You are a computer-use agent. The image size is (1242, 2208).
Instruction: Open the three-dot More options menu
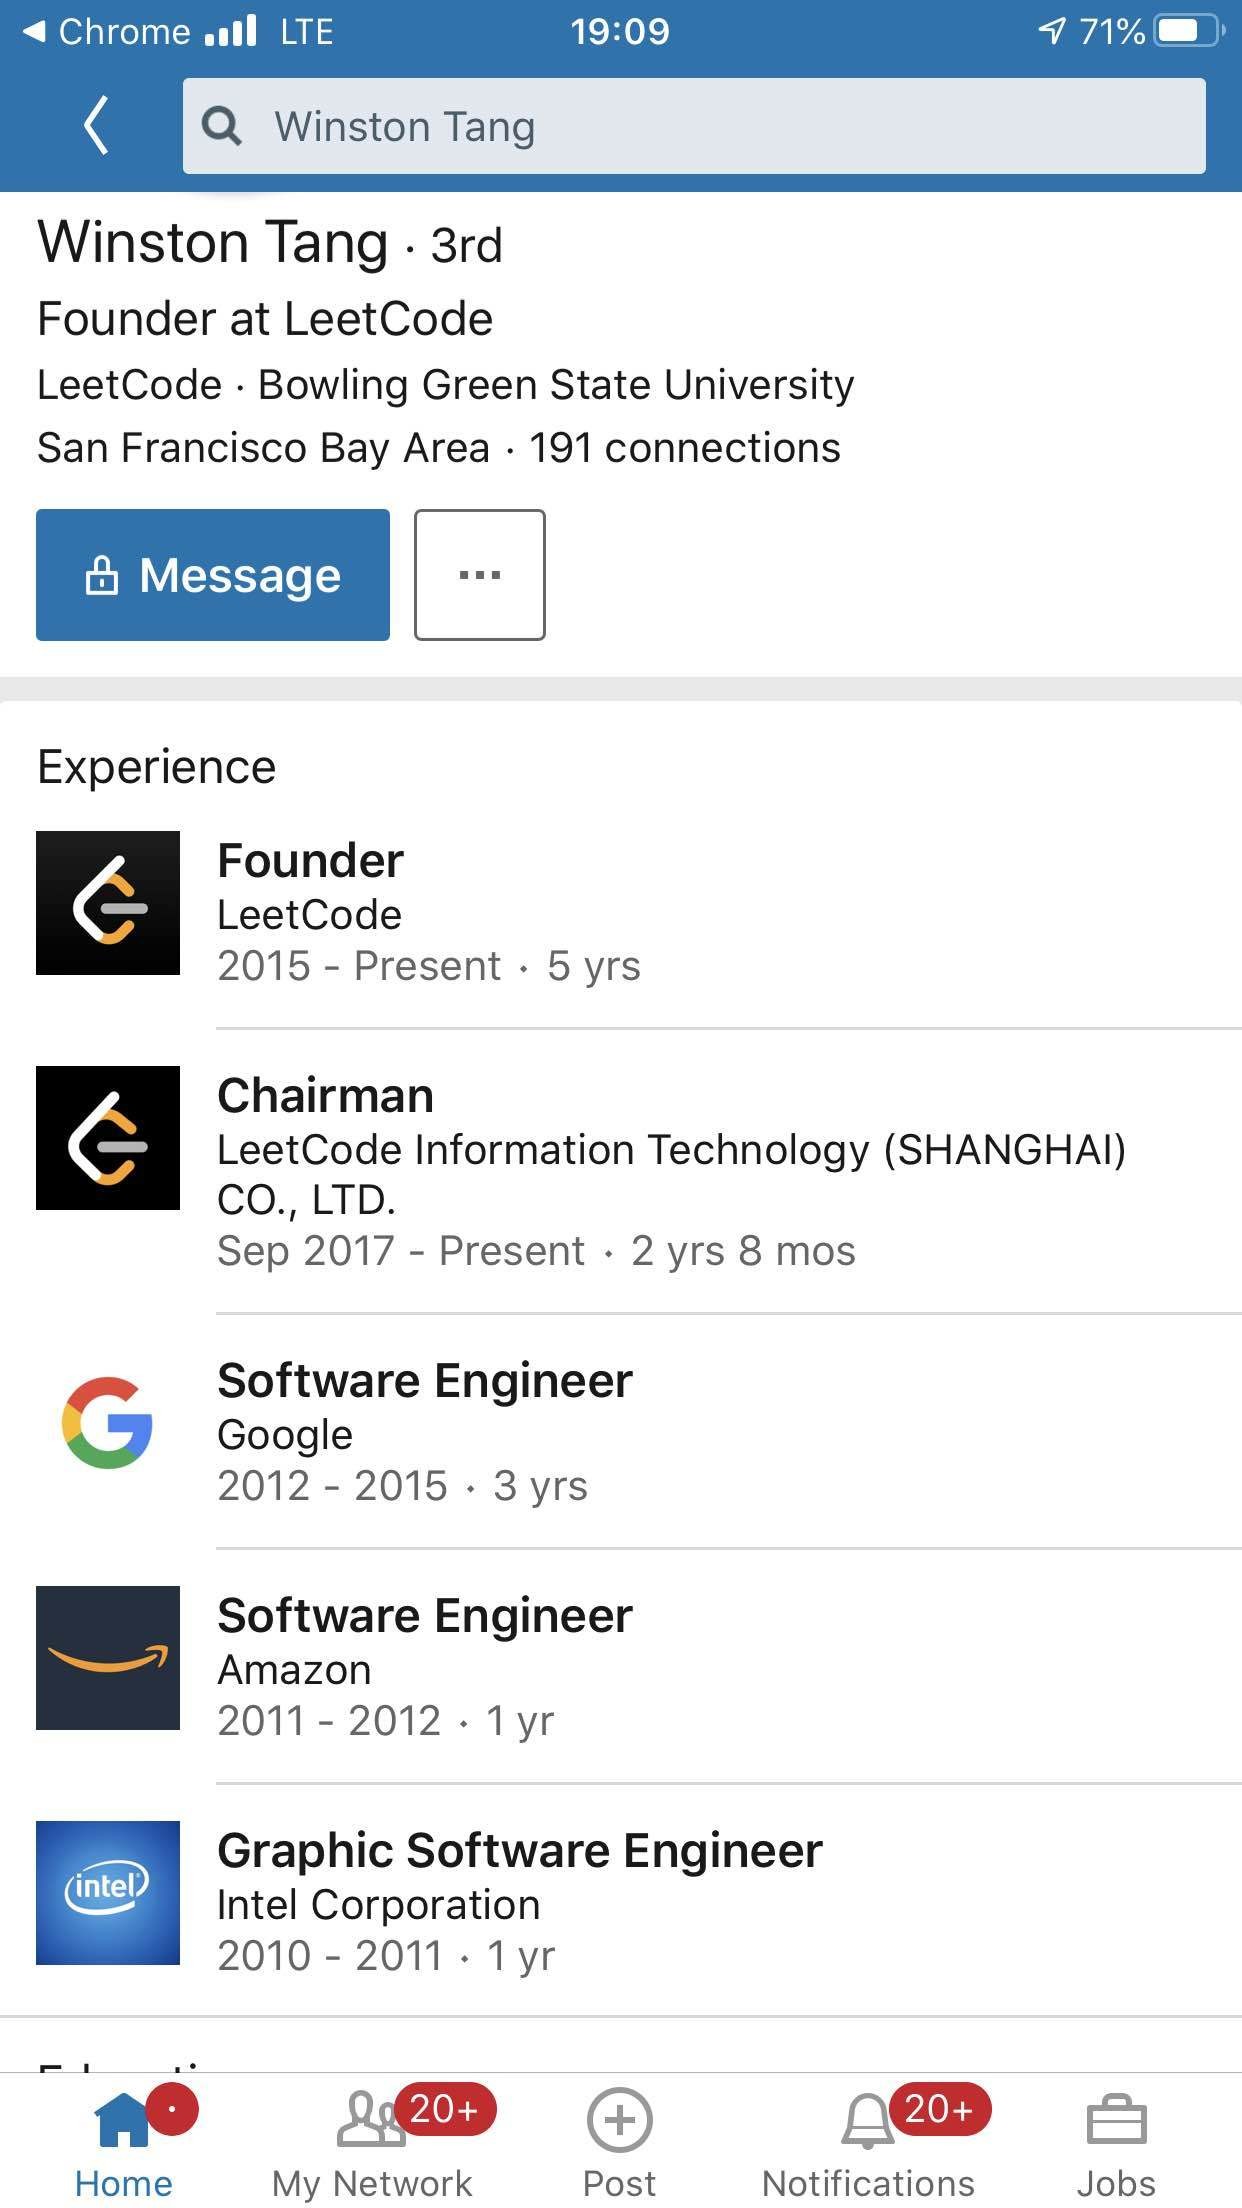(x=480, y=575)
